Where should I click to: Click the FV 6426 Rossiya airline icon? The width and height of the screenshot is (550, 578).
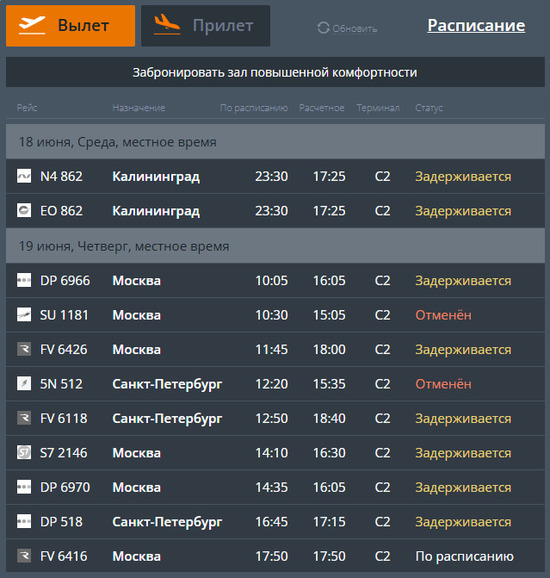tap(24, 349)
